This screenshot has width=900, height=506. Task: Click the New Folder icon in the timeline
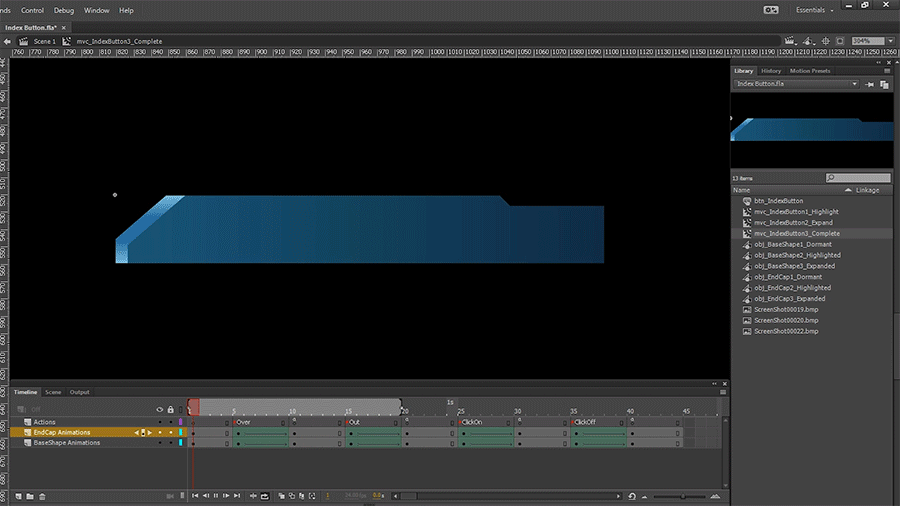tap(30, 496)
